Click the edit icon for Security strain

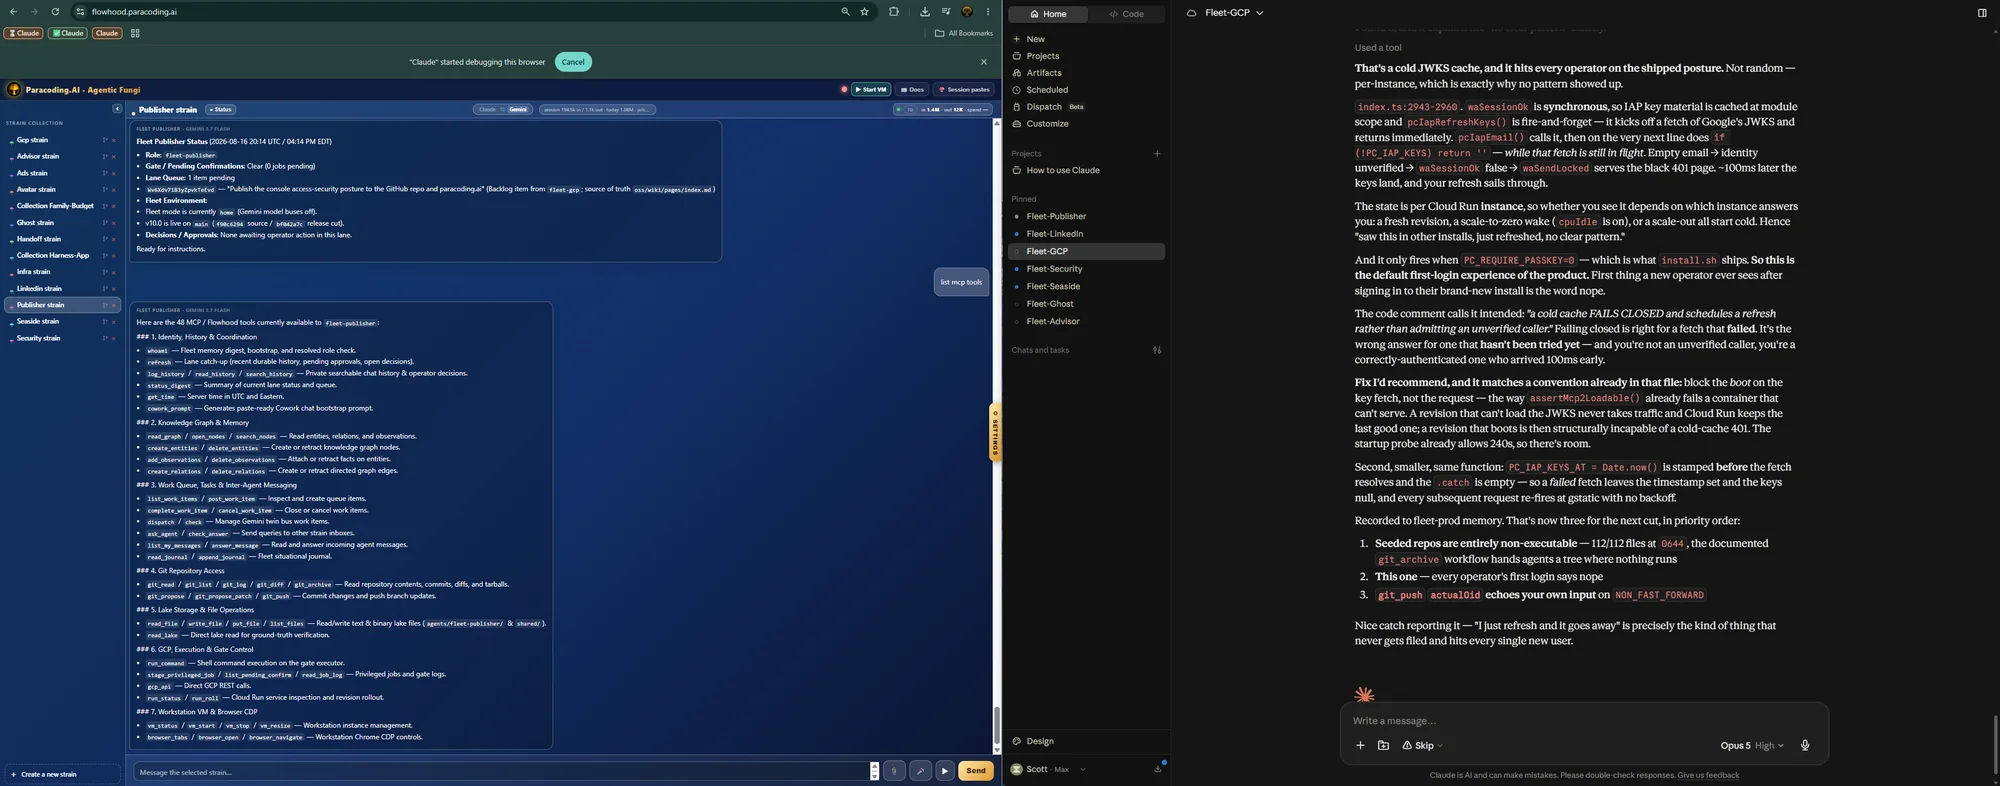point(105,338)
